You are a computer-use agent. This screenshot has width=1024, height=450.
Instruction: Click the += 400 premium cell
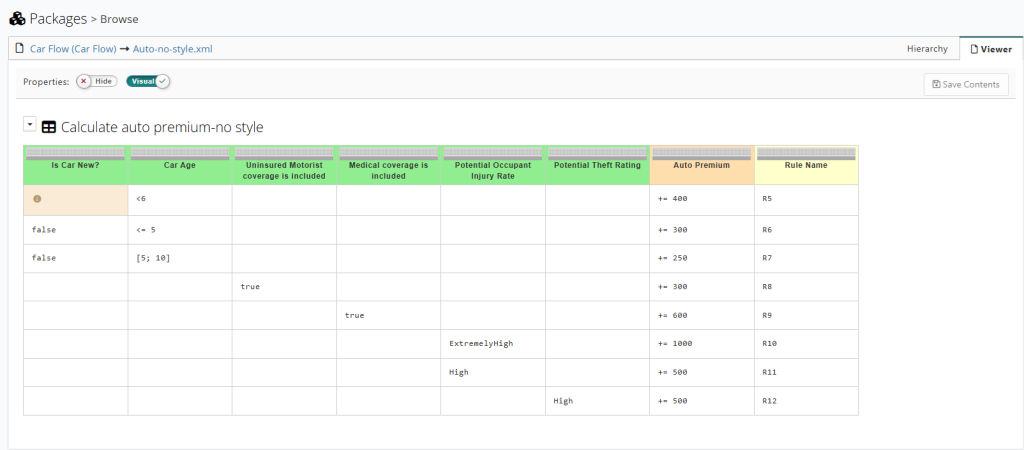point(702,200)
